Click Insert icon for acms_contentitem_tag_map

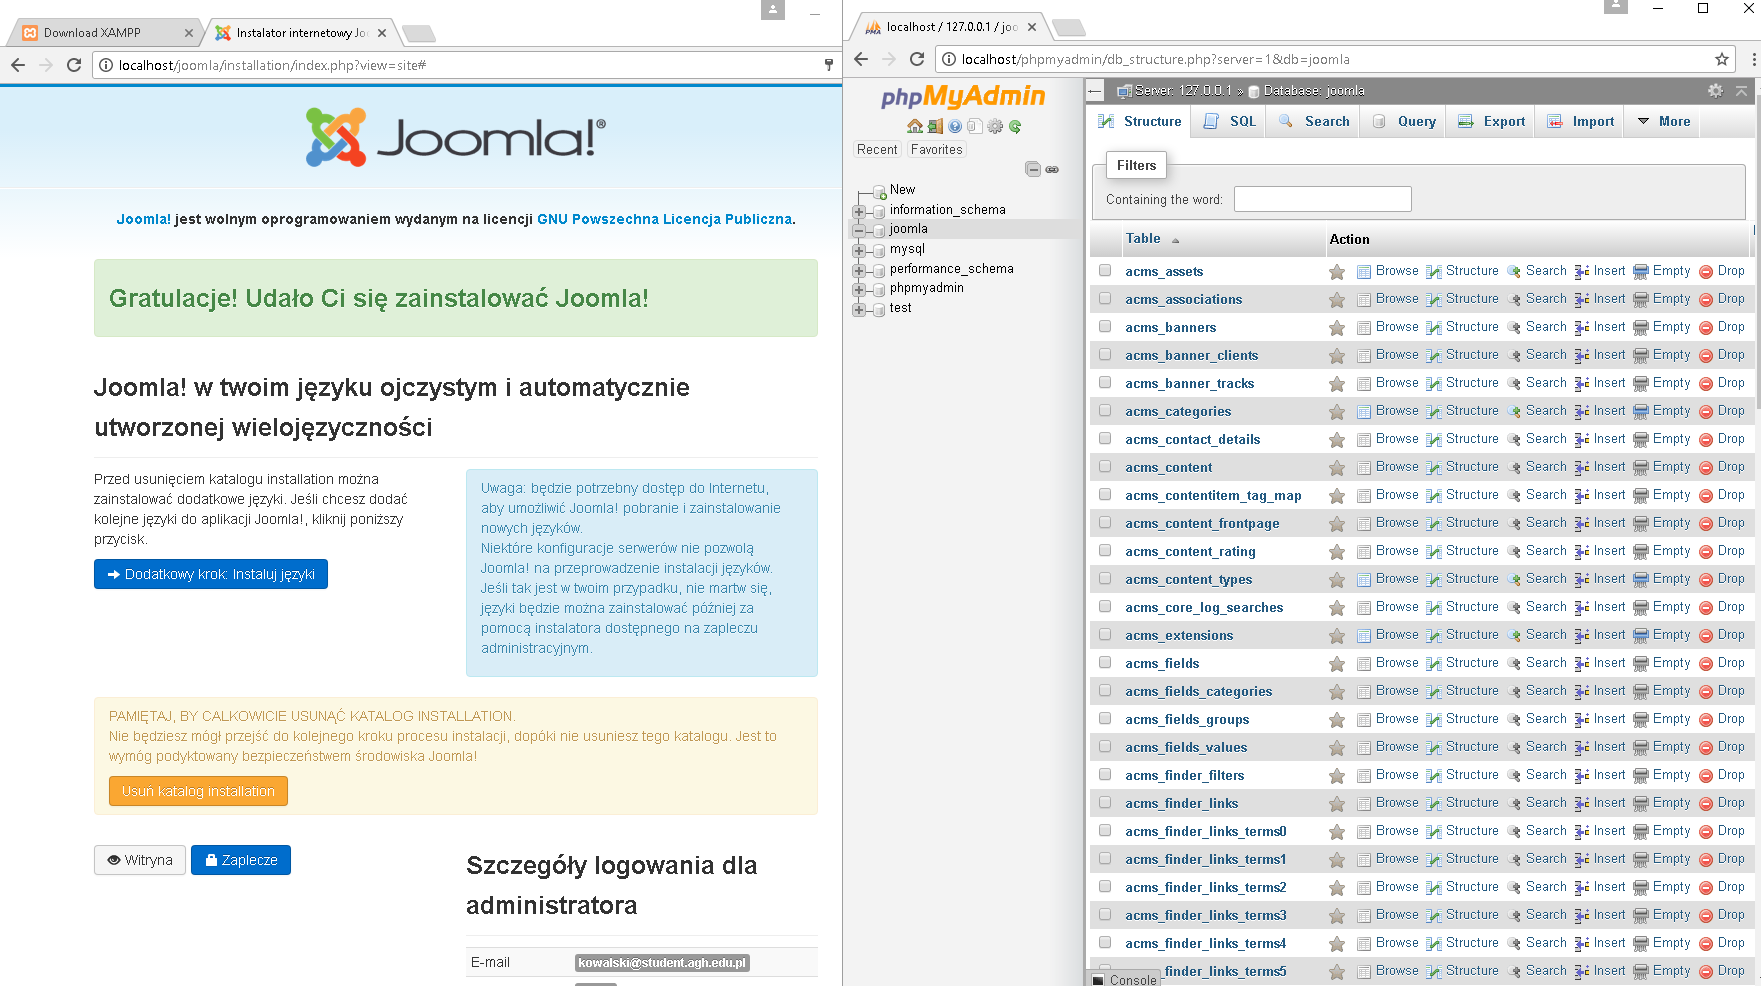coord(1582,495)
